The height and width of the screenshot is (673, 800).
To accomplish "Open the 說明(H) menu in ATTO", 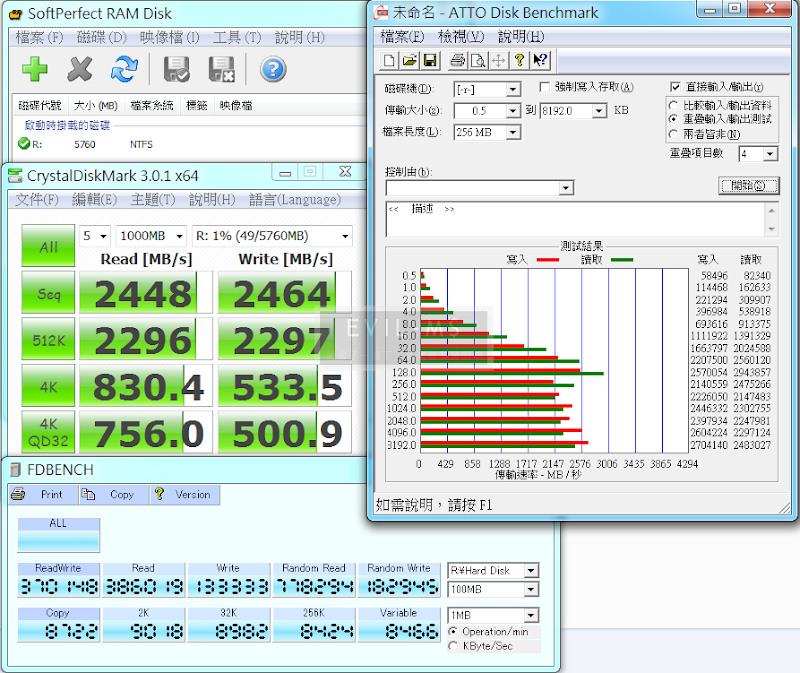I will pos(521,37).
